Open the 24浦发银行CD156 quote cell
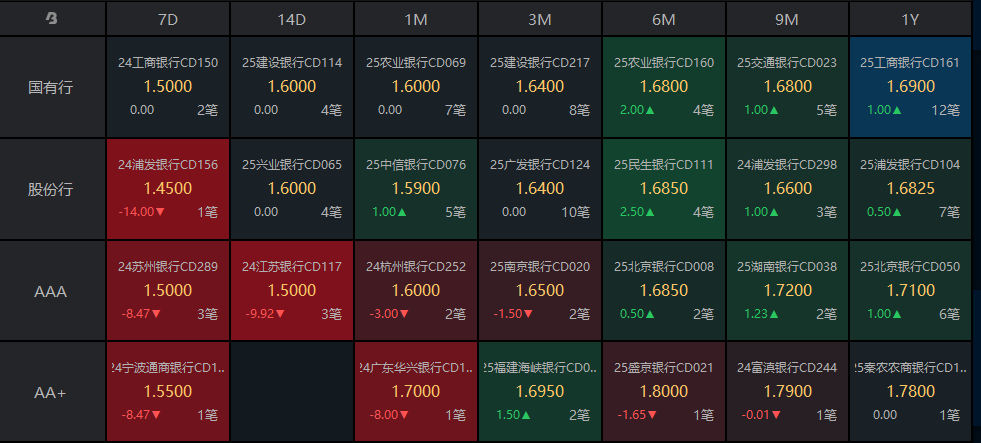 tap(168, 189)
